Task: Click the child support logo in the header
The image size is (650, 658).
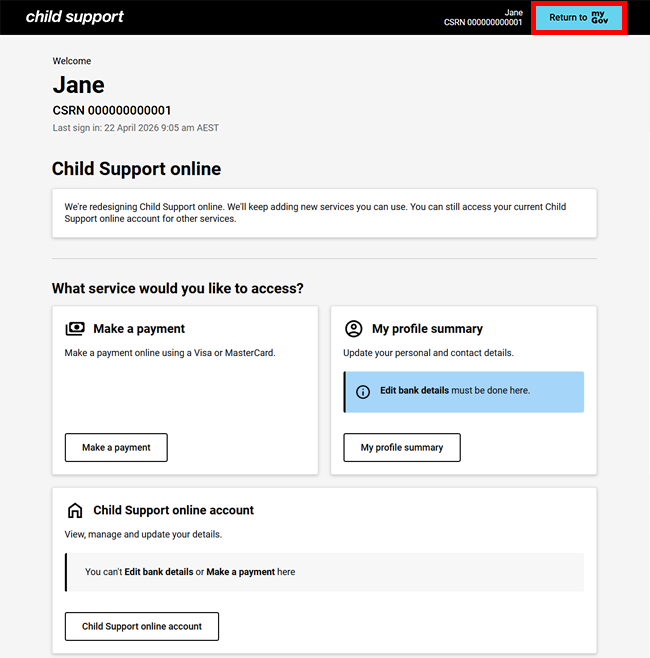Action: 75,17
